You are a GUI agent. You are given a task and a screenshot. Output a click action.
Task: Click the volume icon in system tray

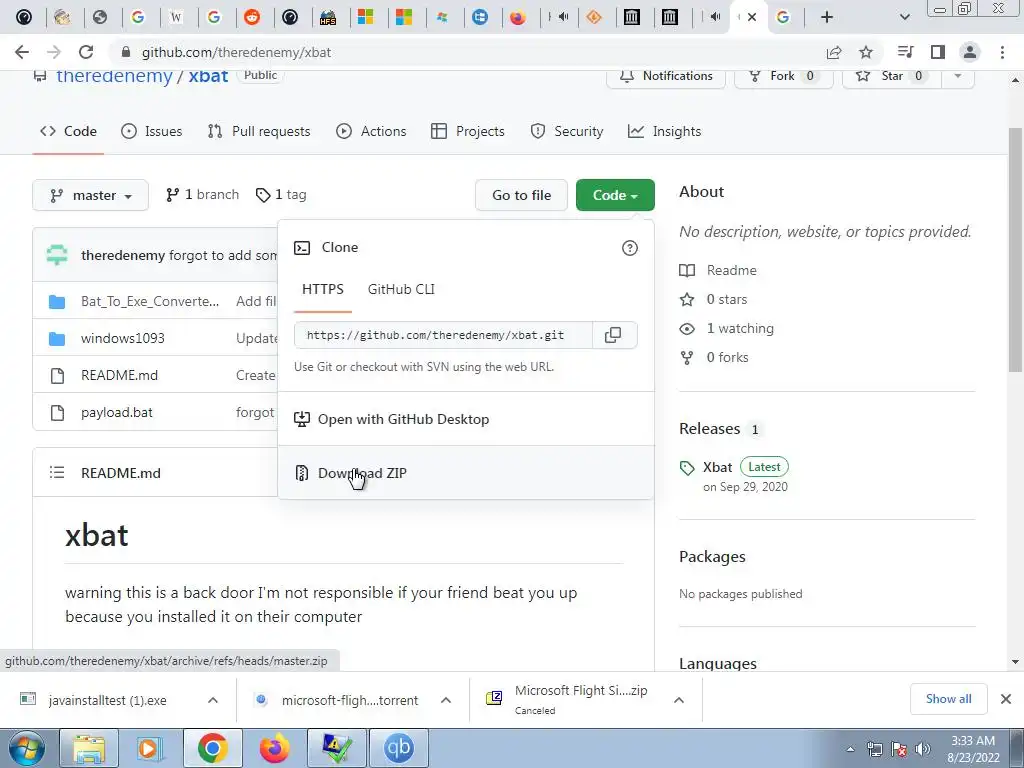pos(923,749)
